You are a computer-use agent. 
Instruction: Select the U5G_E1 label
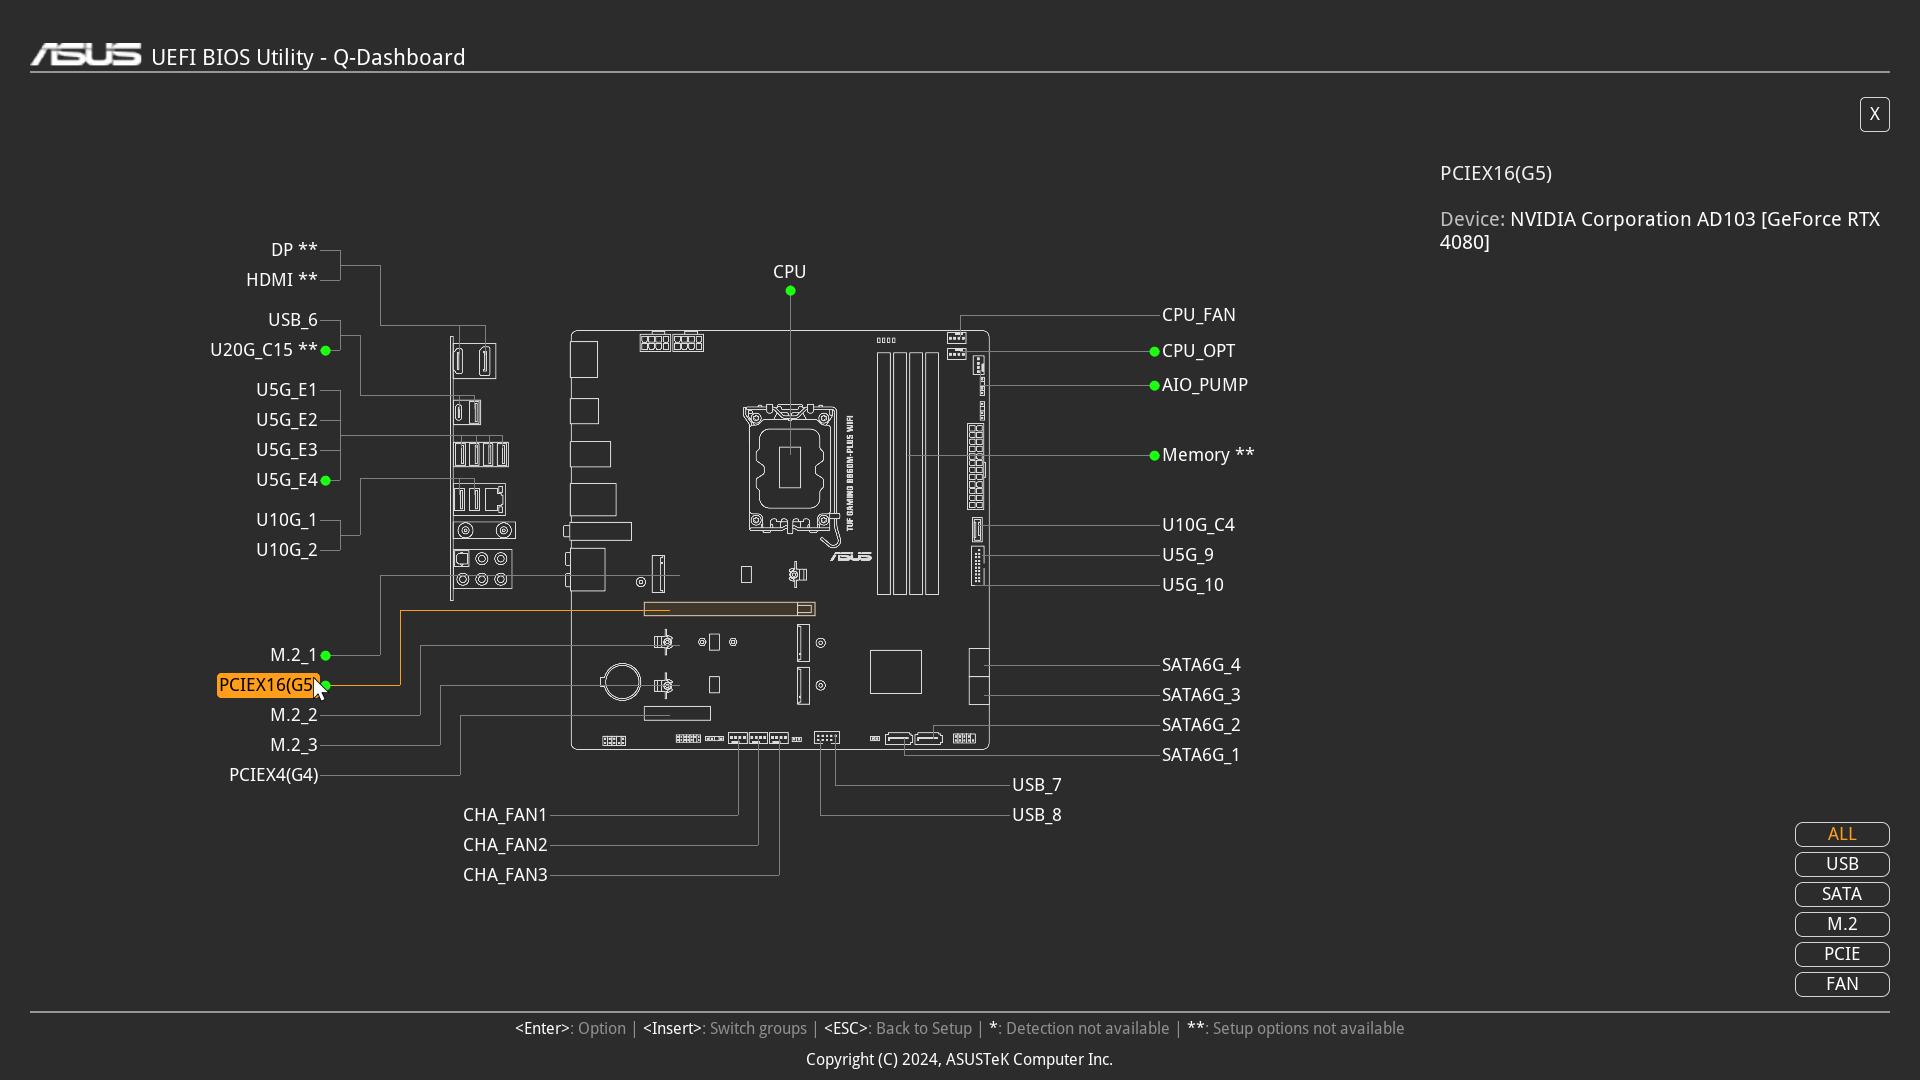pyautogui.click(x=287, y=390)
